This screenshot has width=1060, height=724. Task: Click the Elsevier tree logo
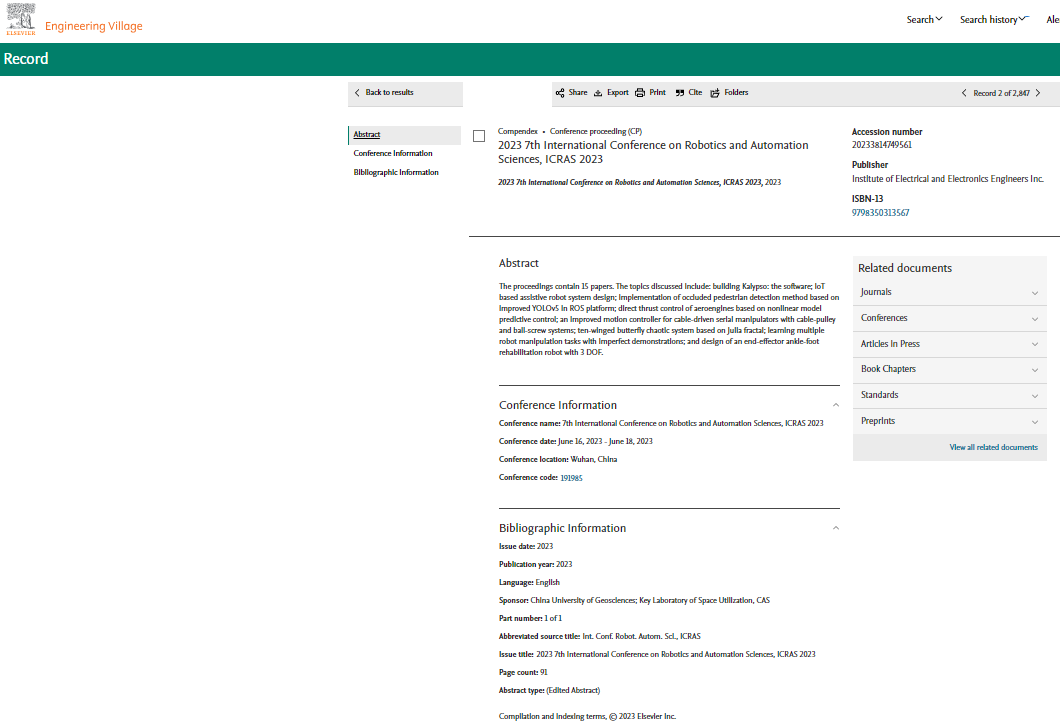point(21,19)
